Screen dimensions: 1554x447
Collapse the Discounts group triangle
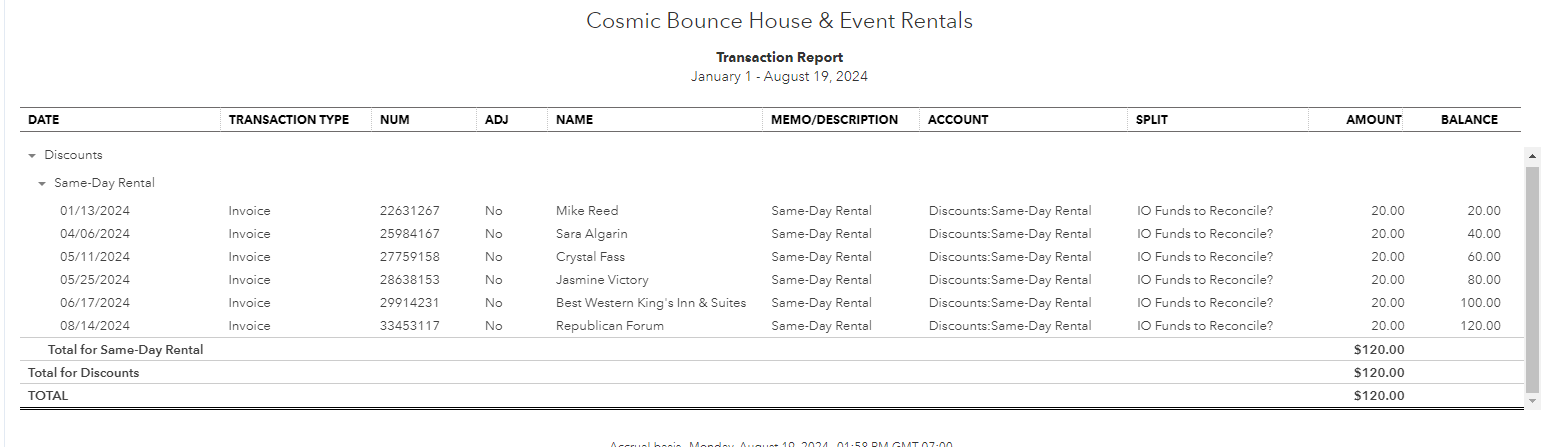(x=33, y=156)
